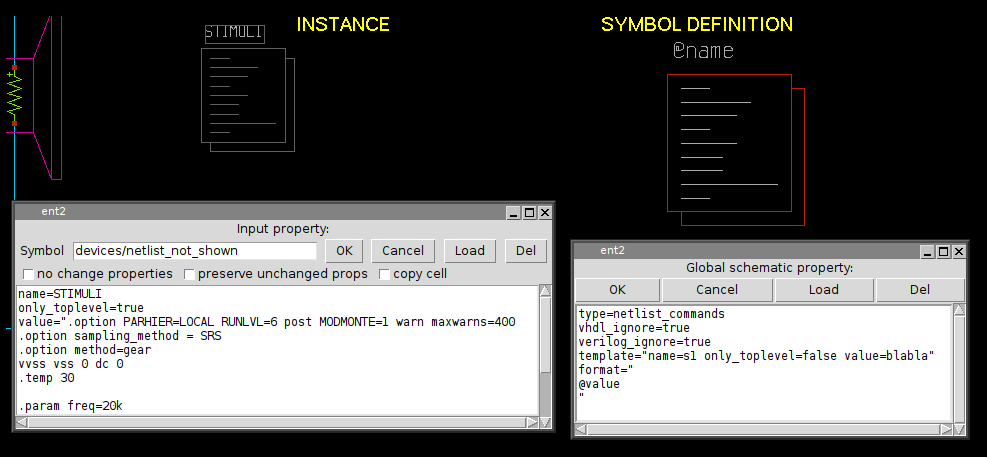Click right arrow of Input property horizontal scrollbar
988x458 pixels.
[x=531, y=422]
